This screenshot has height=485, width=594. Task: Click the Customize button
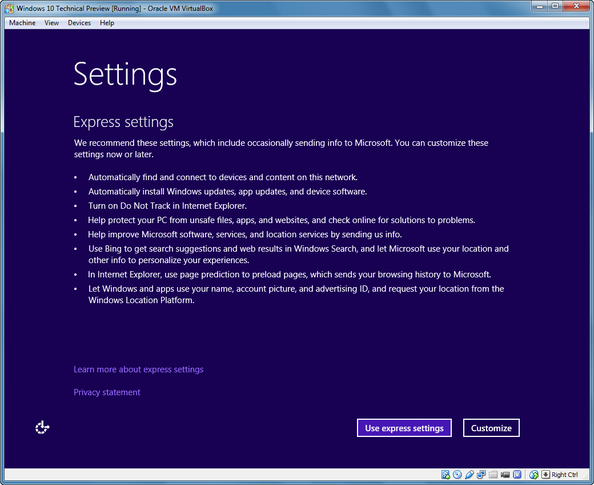pyautogui.click(x=491, y=428)
